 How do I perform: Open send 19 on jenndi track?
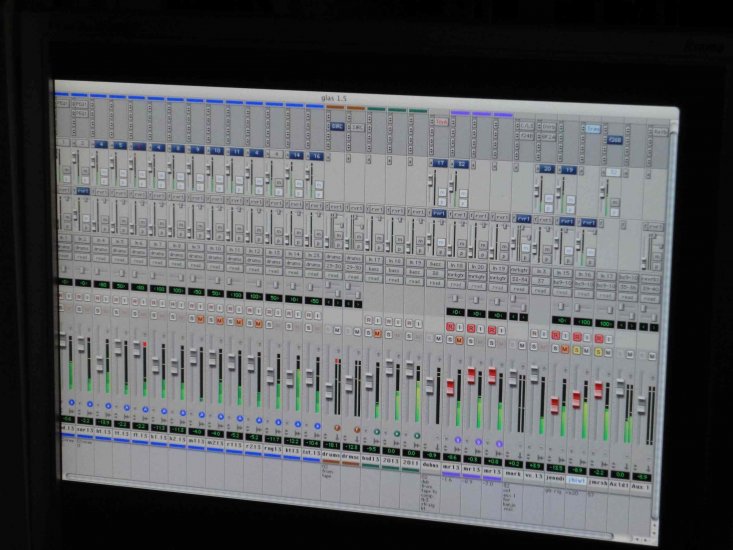tap(568, 170)
